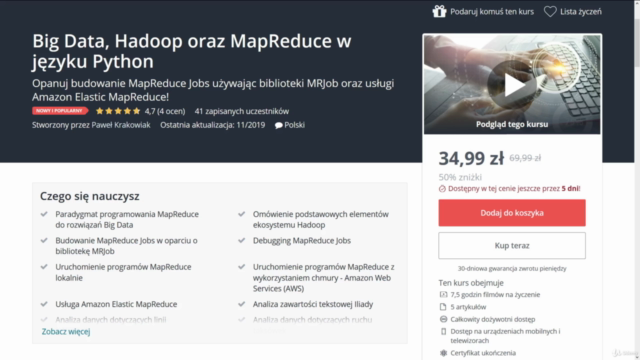Click the five-star rating icons
The width and height of the screenshot is (640, 360).
point(118,111)
